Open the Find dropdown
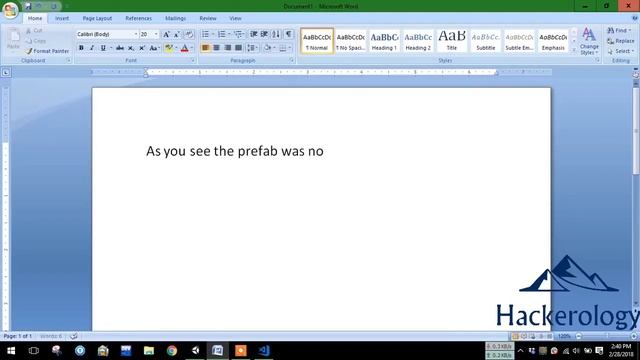640x360 pixels. (619, 31)
